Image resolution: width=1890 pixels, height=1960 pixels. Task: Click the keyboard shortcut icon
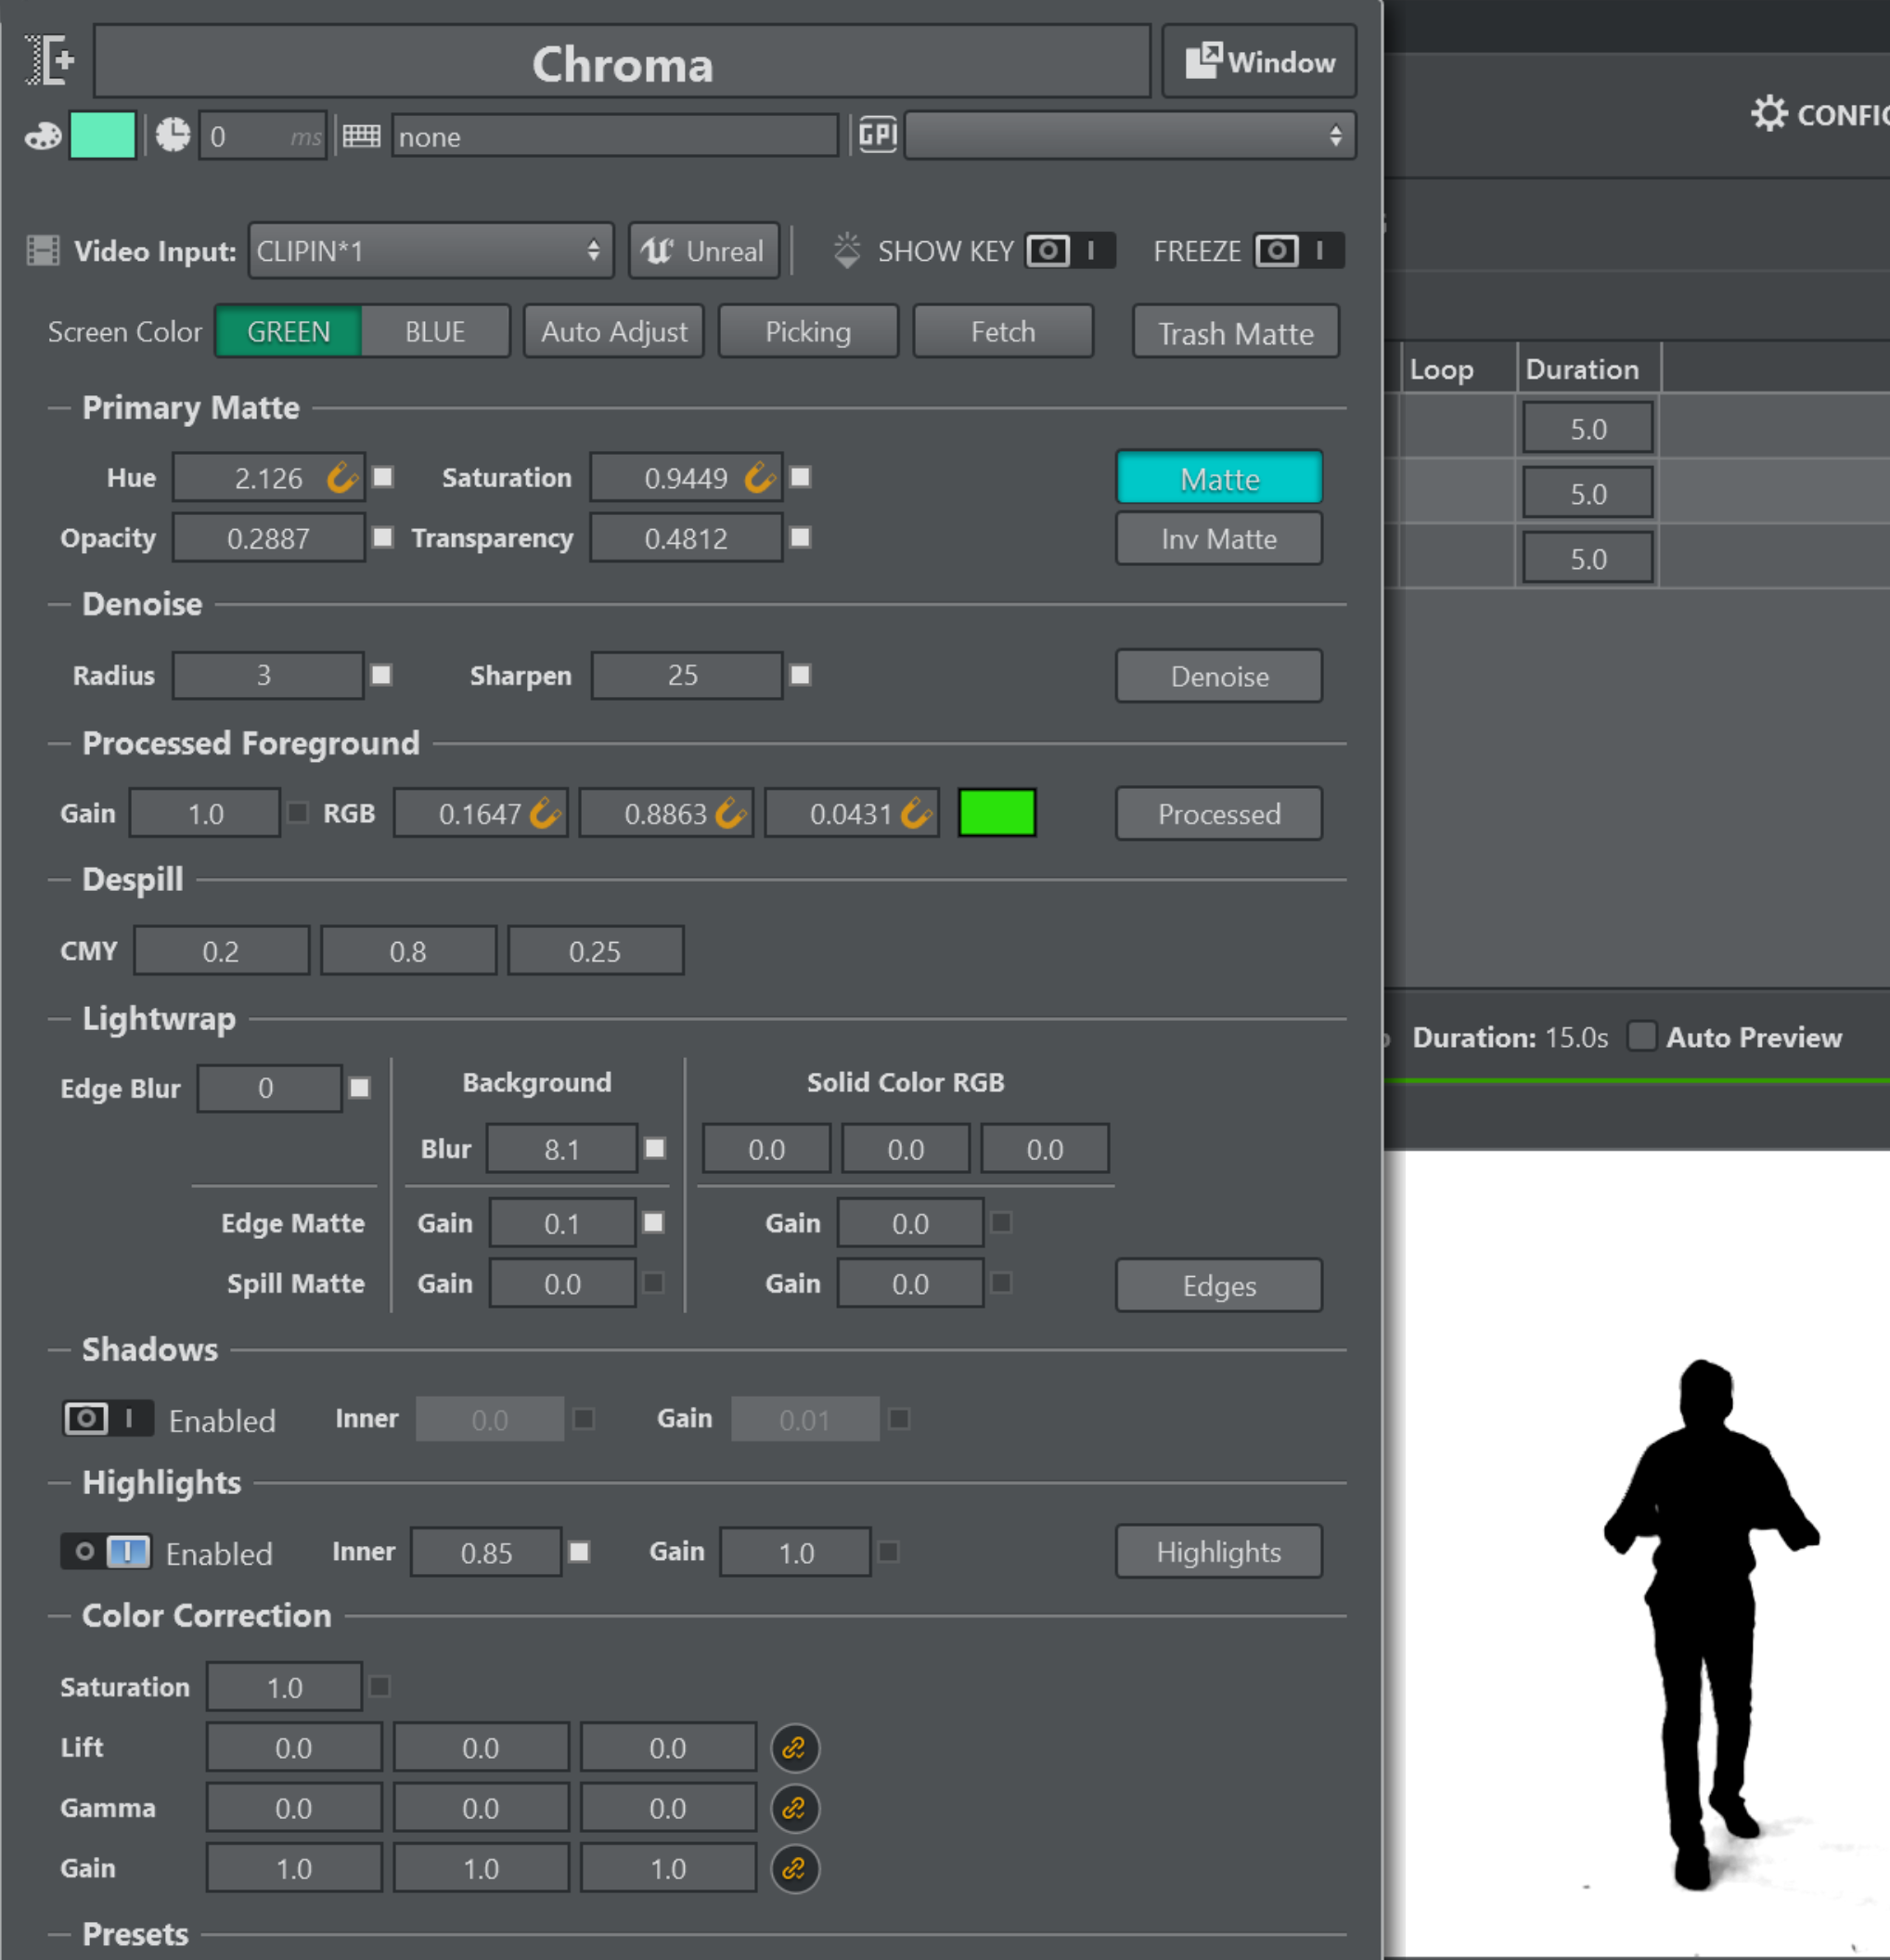tap(361, 136)
